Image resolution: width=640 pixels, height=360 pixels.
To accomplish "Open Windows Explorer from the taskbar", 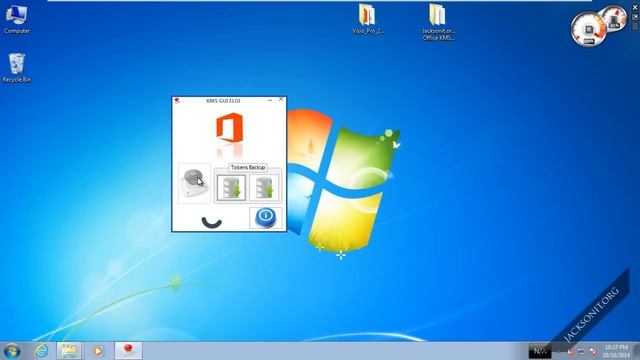I will (x=69, y=351).
